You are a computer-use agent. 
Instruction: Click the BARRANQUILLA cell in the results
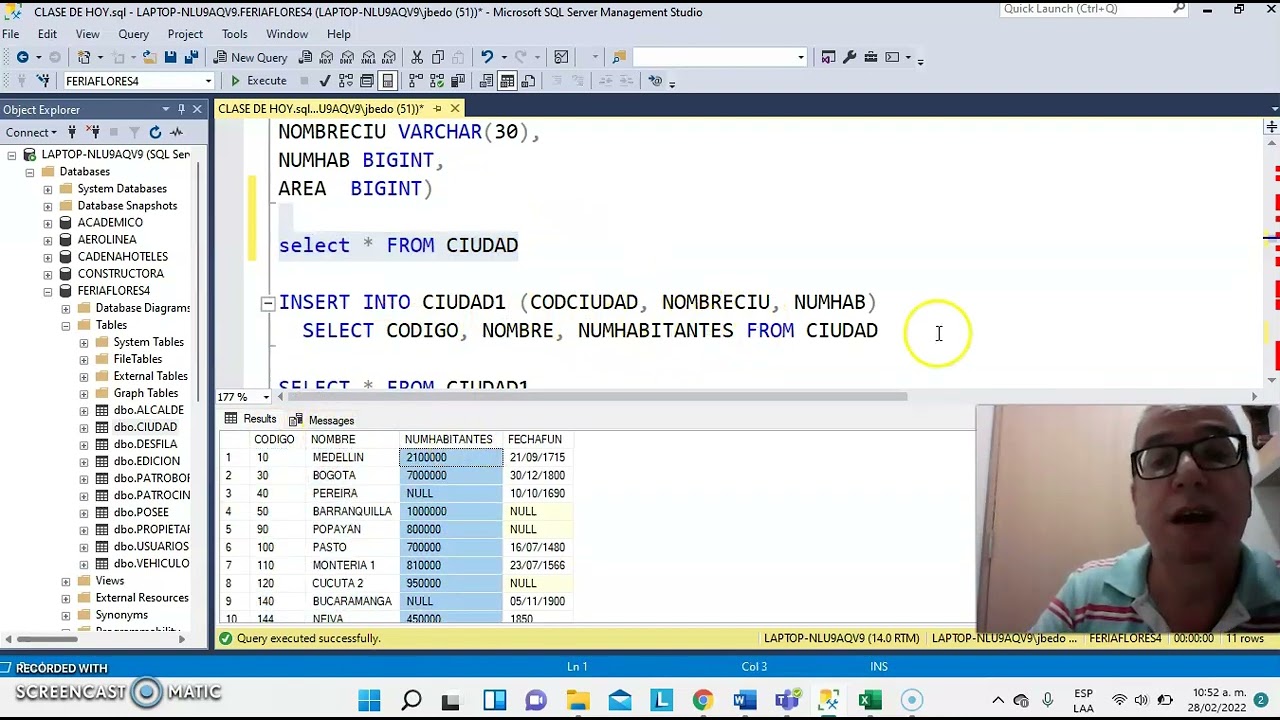pos(354,511)
